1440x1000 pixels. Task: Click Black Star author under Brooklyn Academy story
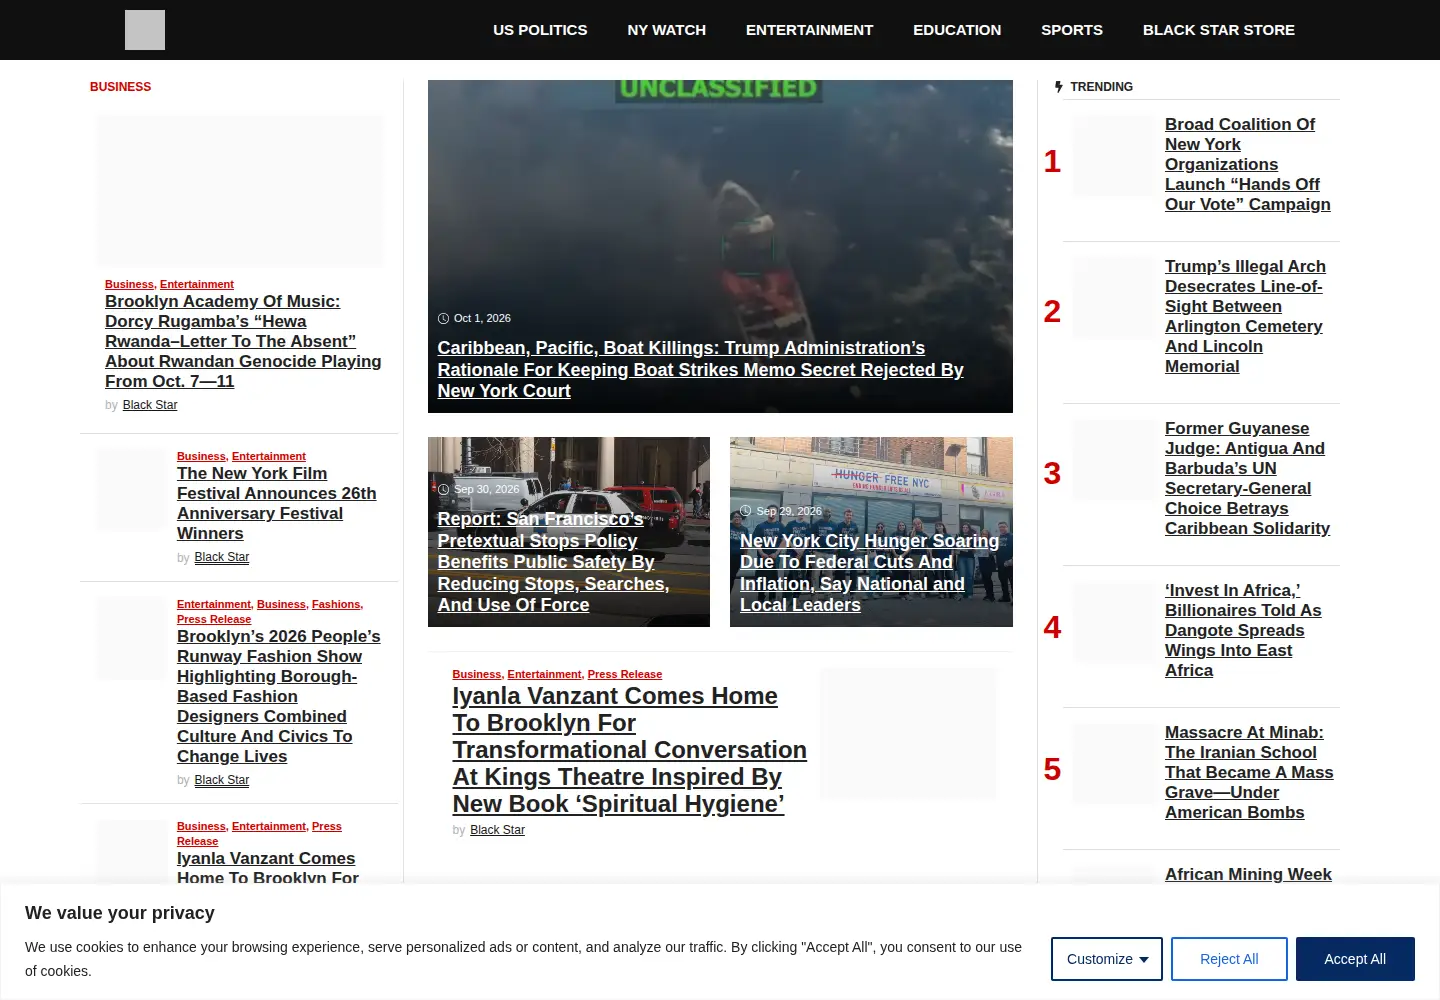(150, 405)
